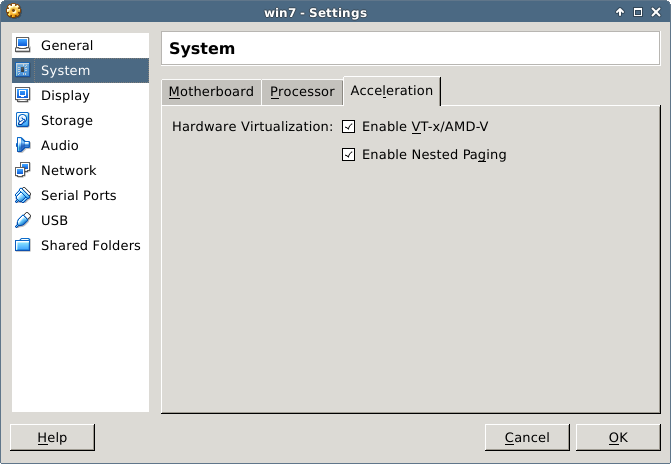
Task: Open window menu icon in title bar
Action: [13, 12]
